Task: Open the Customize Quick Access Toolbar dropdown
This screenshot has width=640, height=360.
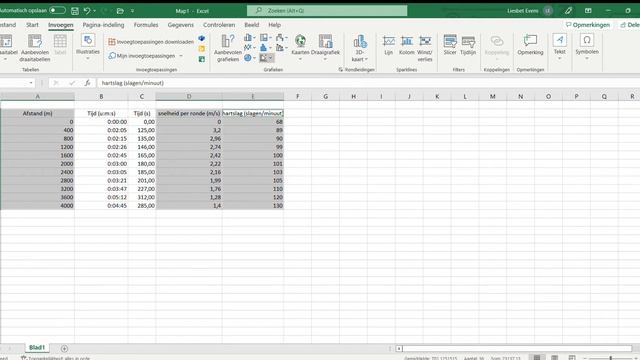Action: pos(132,11)
